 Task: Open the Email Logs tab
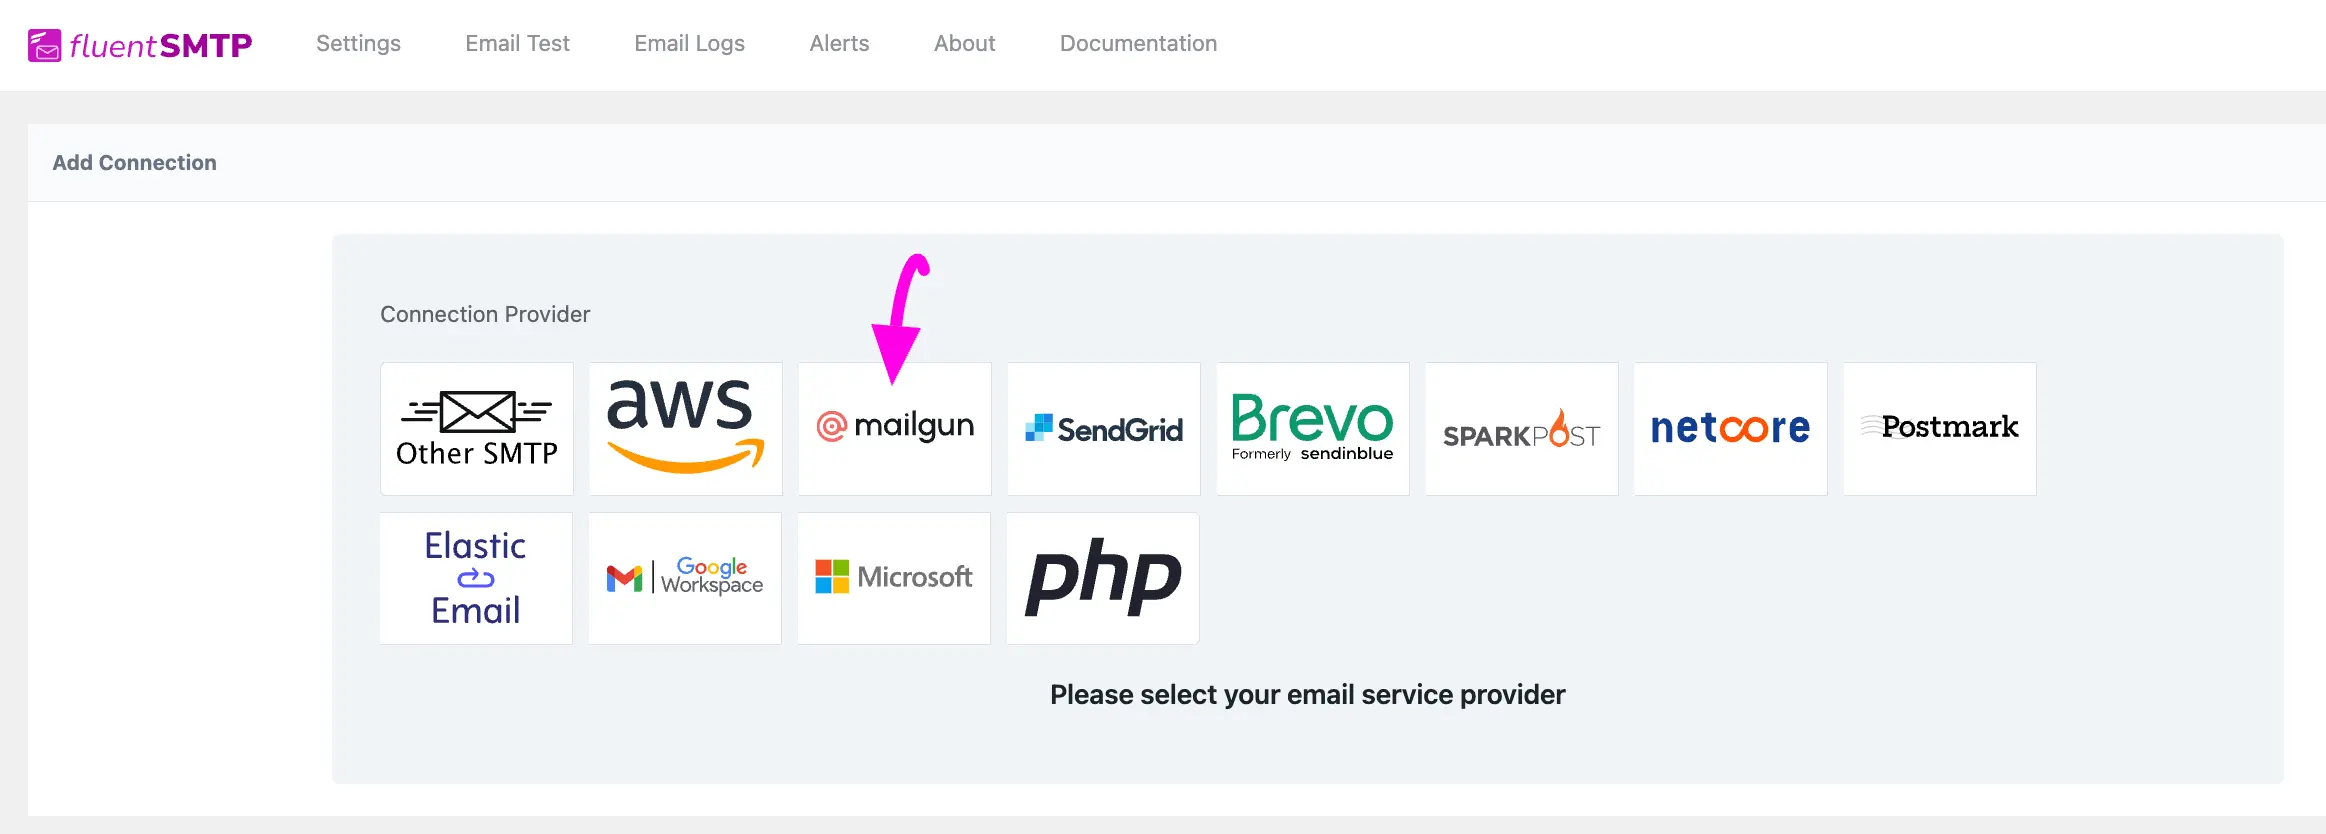pos(689,44)
